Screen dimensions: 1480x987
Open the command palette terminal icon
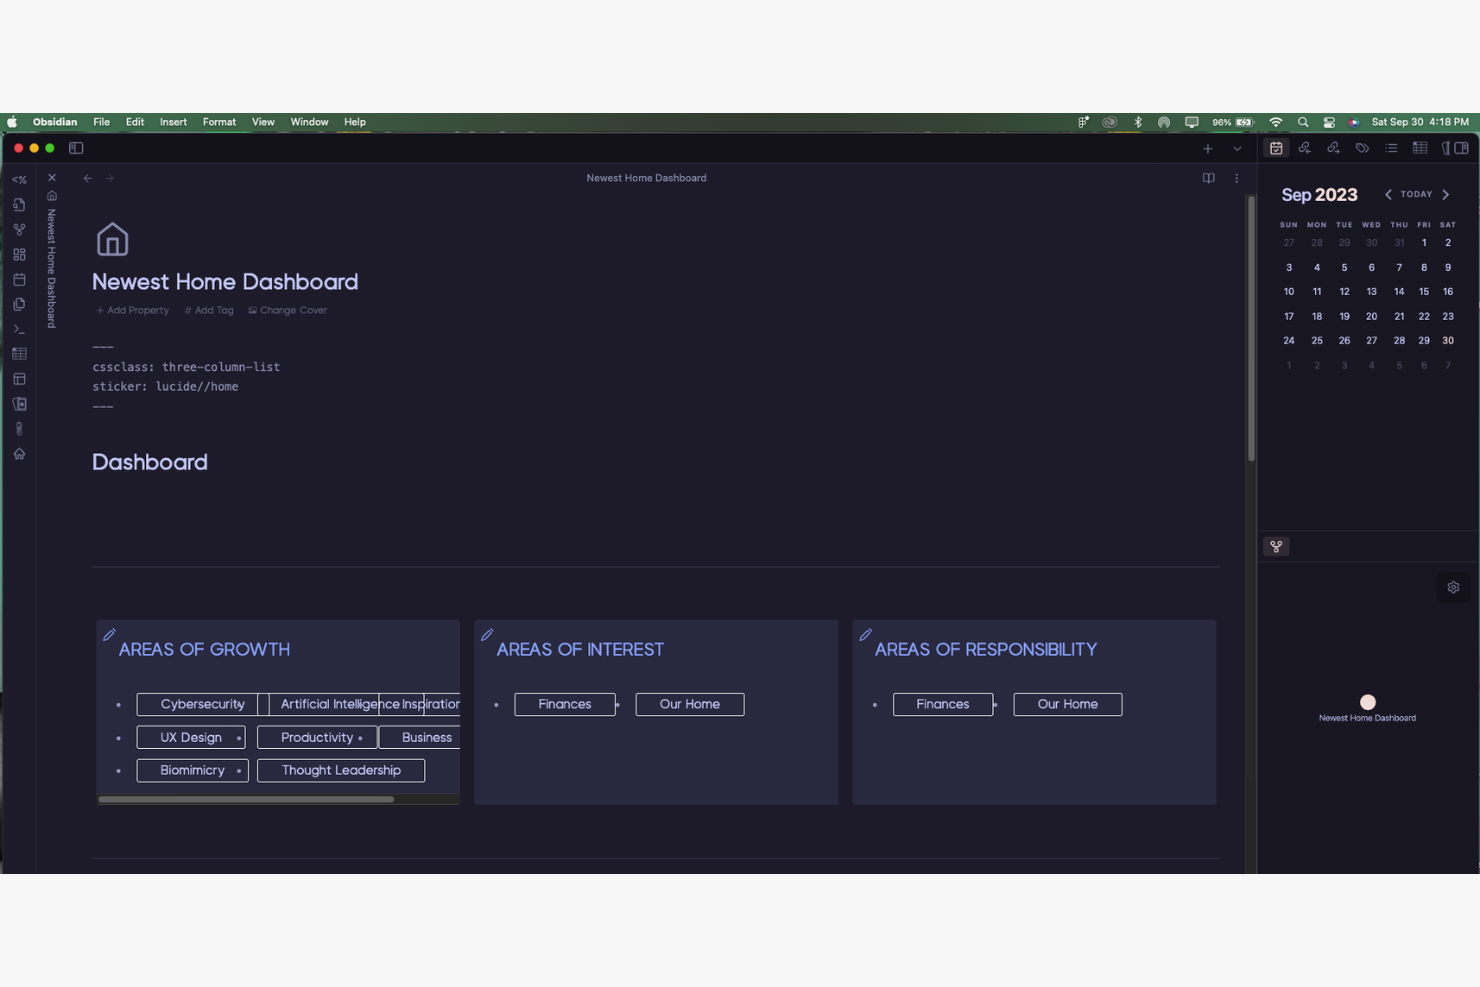tap(19, 329)
